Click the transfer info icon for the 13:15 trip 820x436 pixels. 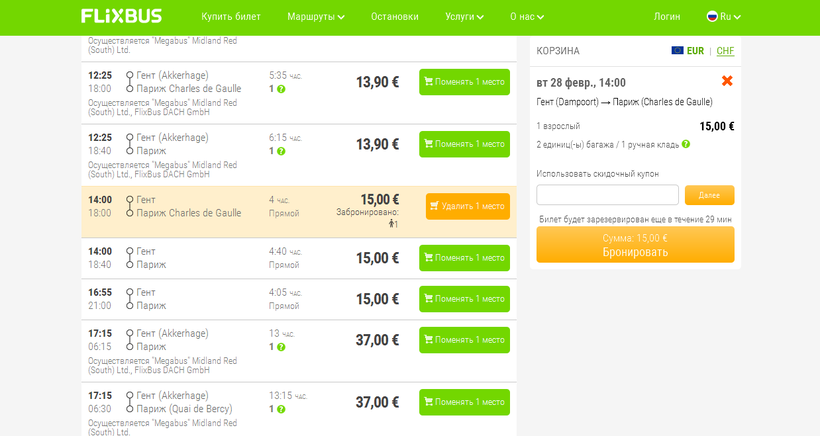(281, 409)
